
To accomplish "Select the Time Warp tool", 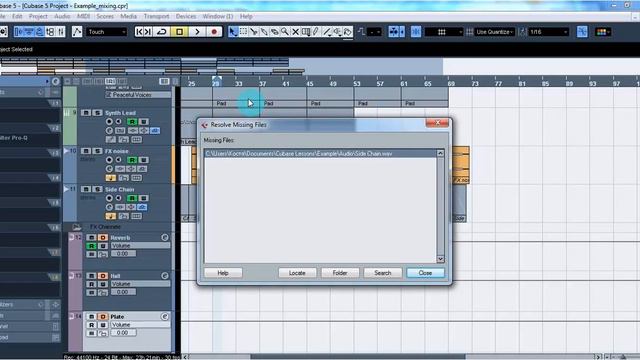I will 306,32.
